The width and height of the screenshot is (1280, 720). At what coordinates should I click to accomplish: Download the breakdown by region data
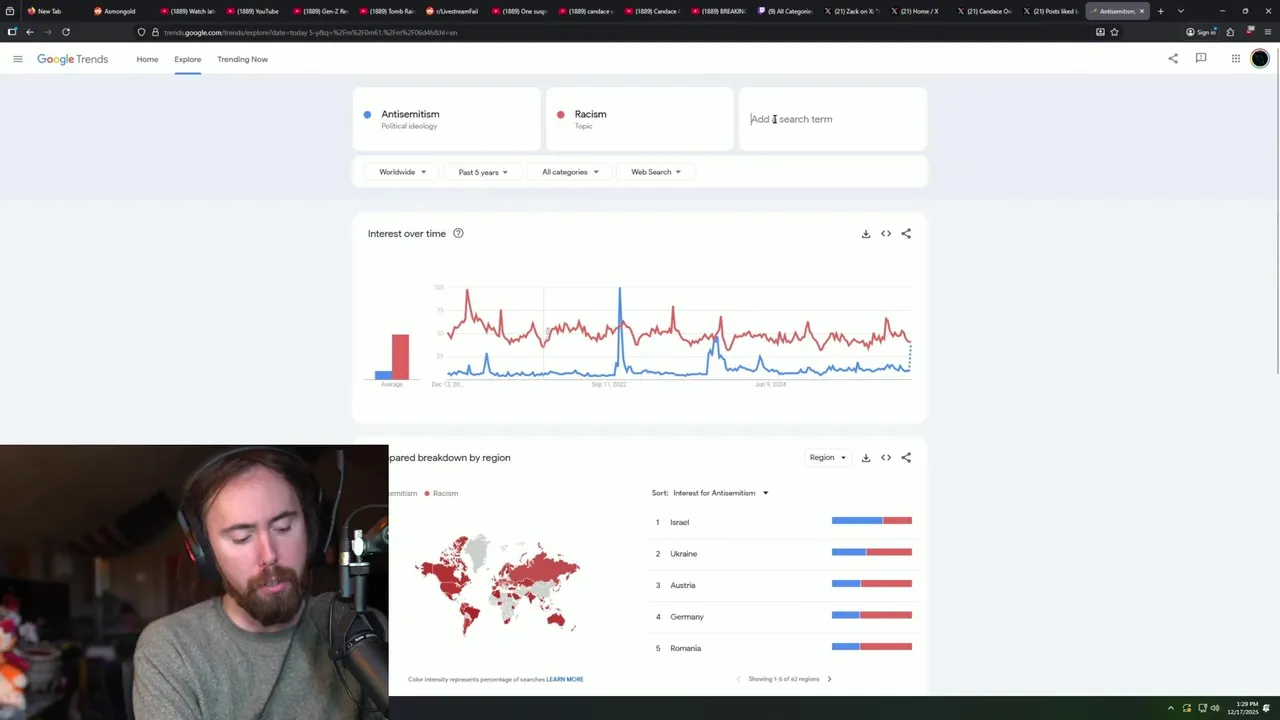[x=866, y=458]
